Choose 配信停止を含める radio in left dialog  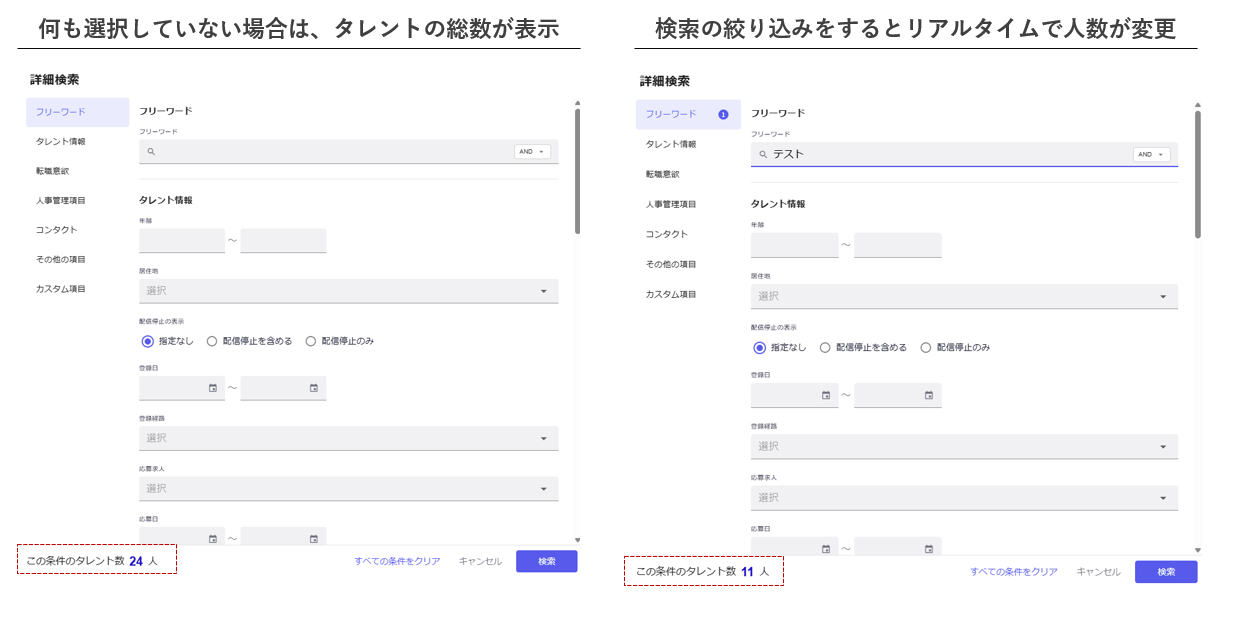212,341
